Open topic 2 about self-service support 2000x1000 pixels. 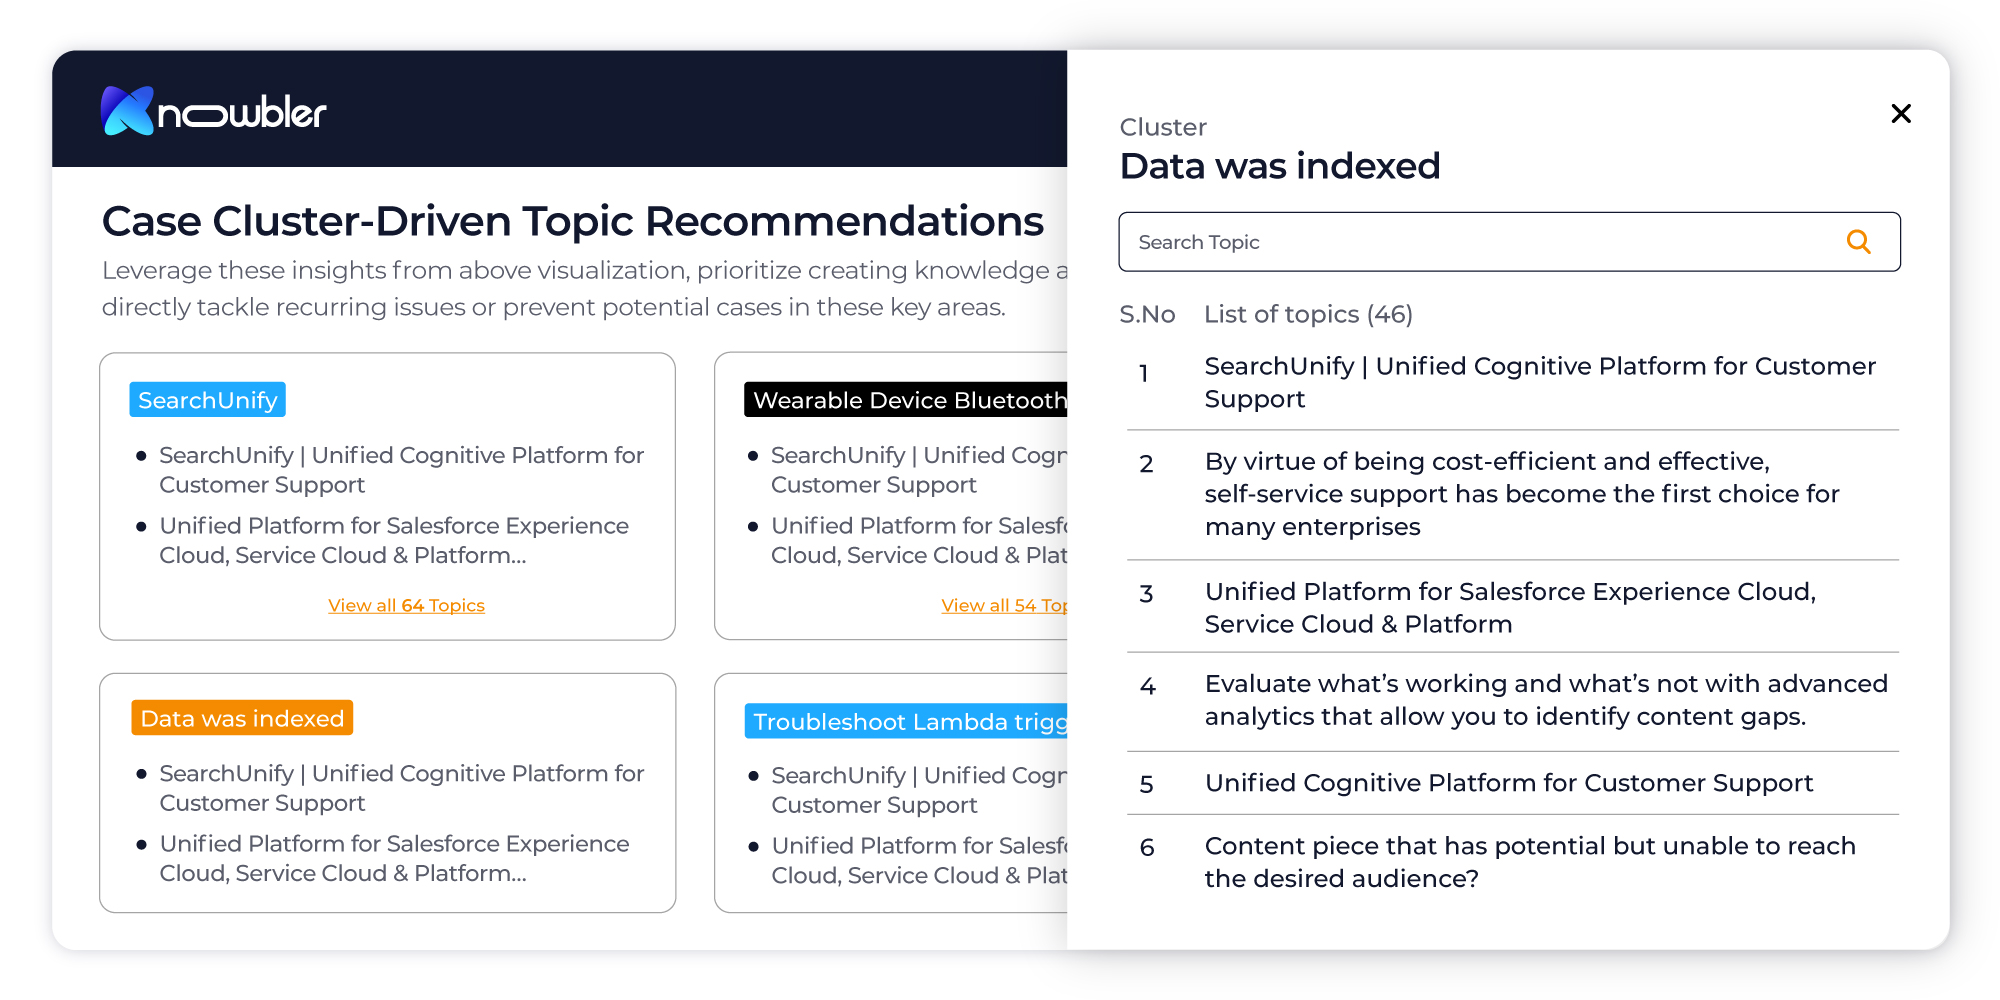1520,494
